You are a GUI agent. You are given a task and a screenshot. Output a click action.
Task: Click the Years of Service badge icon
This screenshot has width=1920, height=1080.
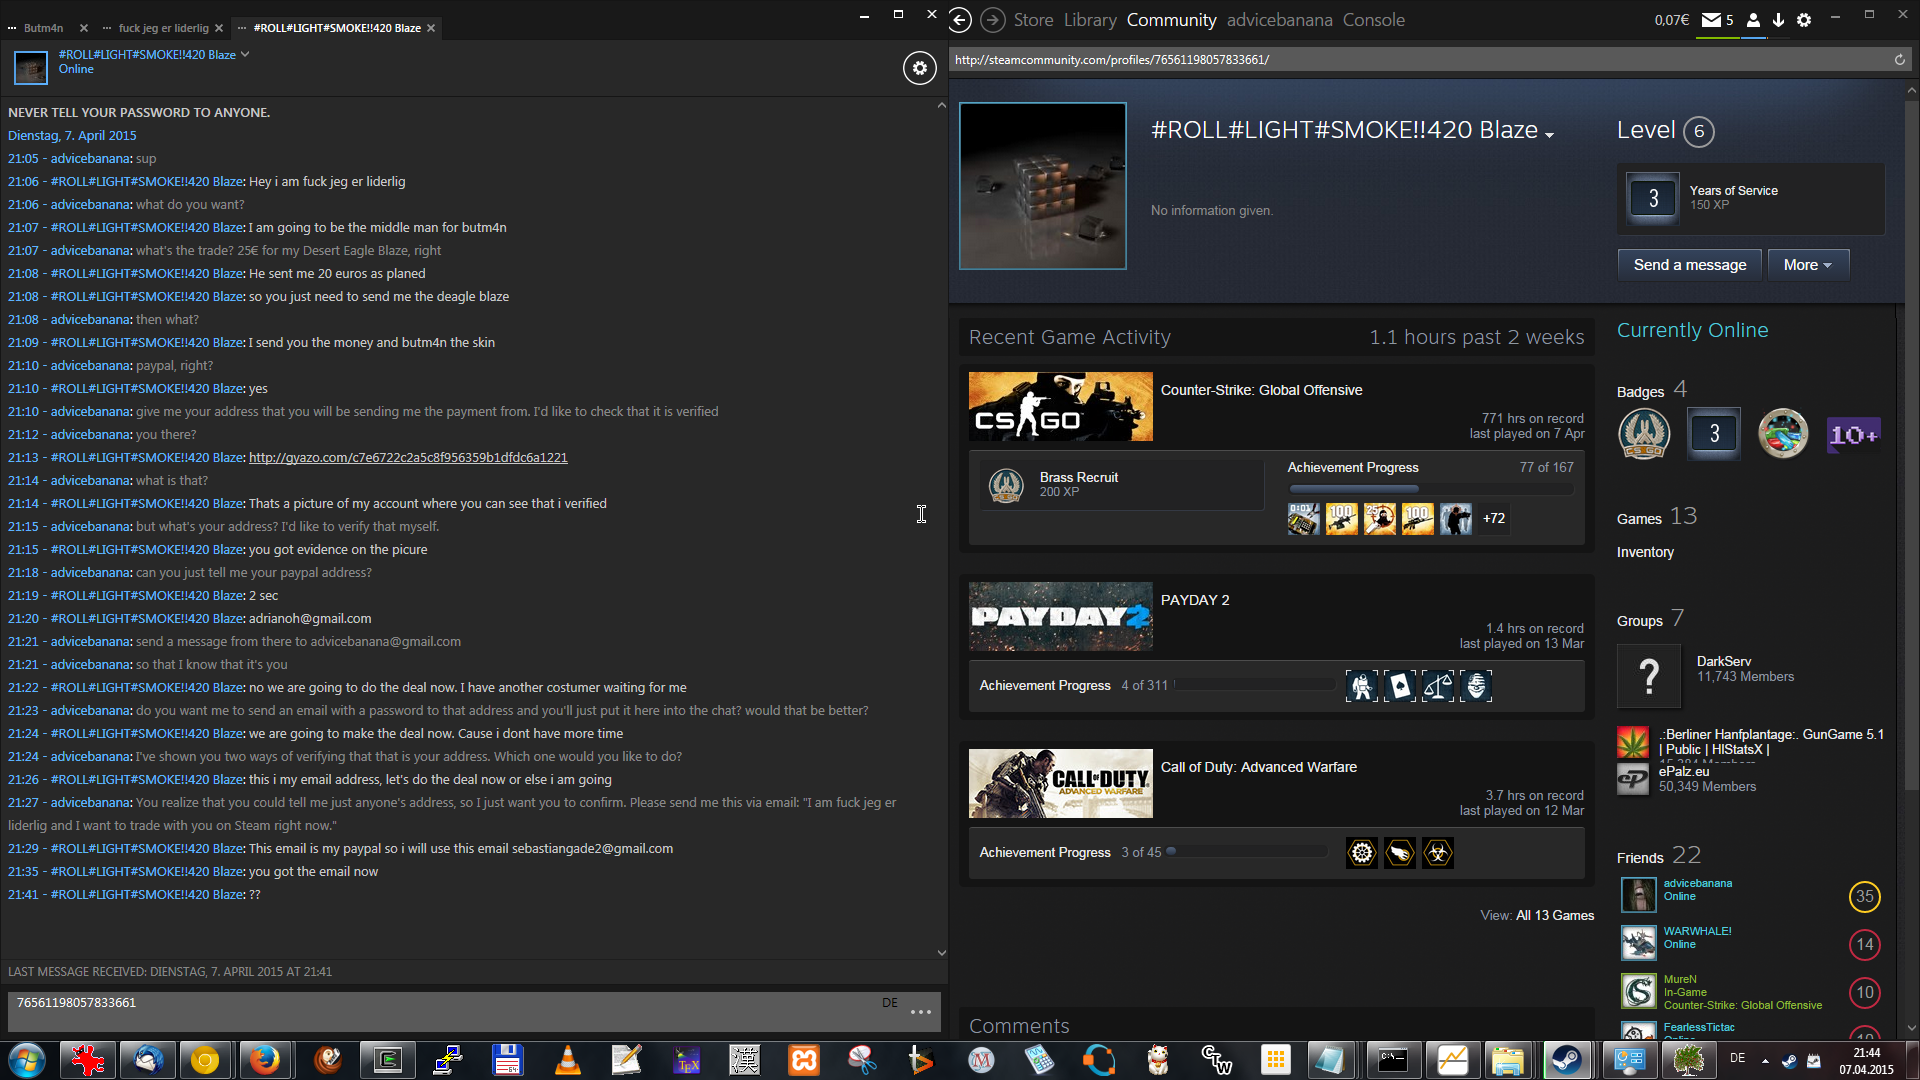coord(1653,198)
